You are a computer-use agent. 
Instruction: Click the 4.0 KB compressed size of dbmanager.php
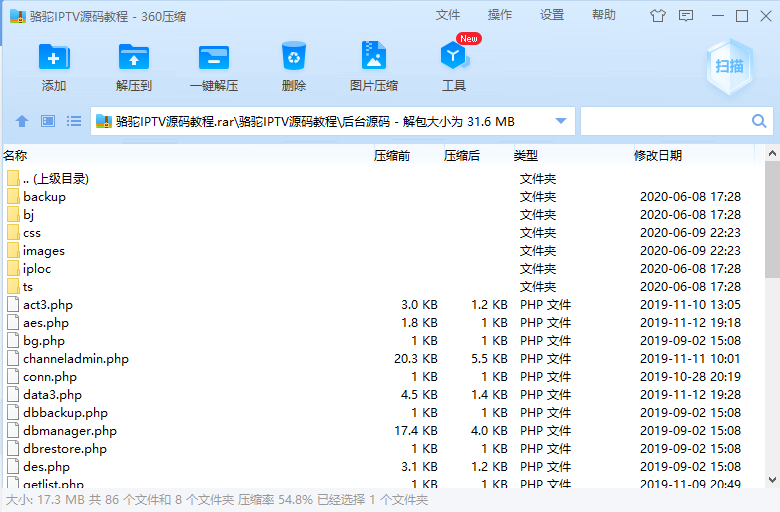click(x=489, y=430)
